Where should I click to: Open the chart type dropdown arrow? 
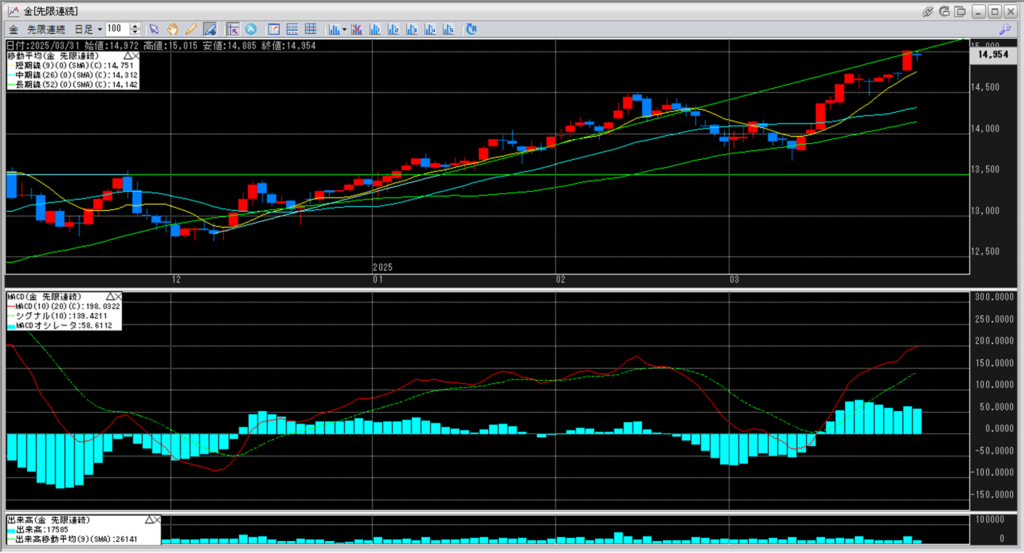[x=344, y=29]
